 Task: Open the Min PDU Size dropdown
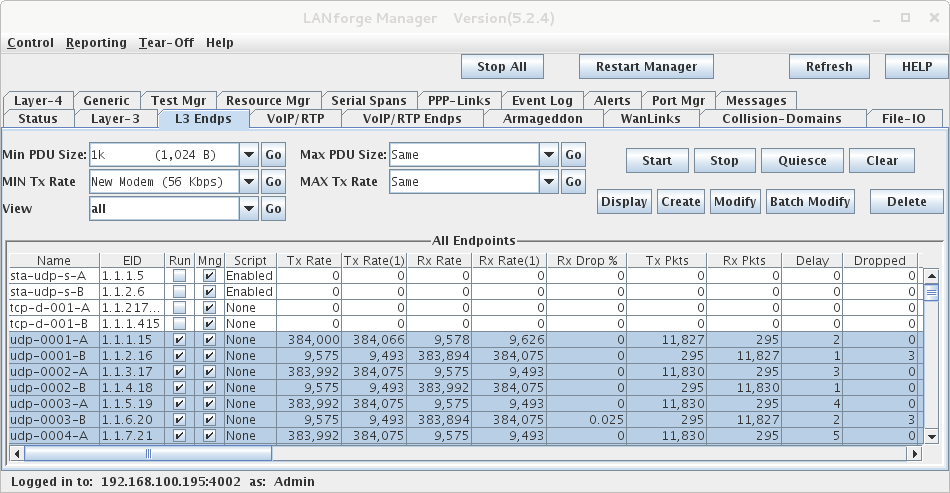coord(249,155)
